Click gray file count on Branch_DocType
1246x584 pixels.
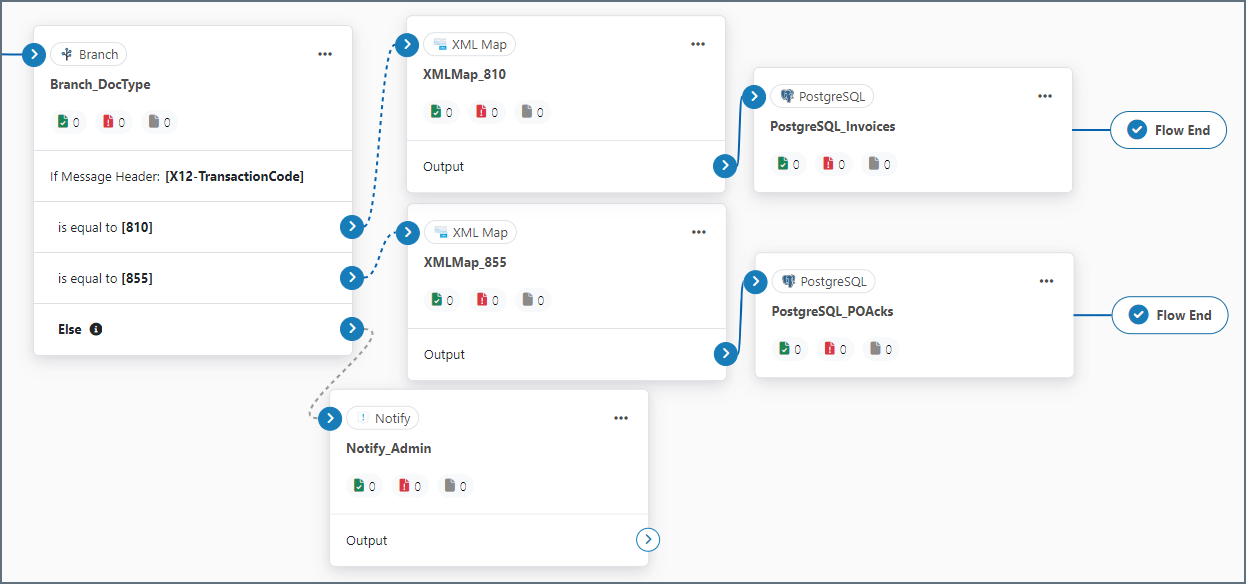pyautogui.click(x=159, y=122)
